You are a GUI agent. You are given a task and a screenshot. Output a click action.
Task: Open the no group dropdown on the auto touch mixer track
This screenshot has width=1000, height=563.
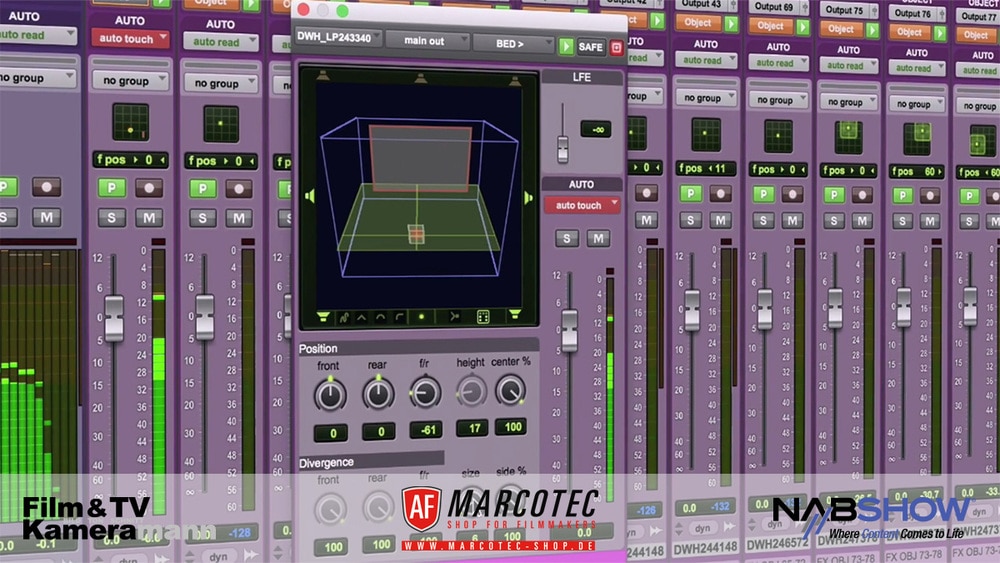[131, 81]
